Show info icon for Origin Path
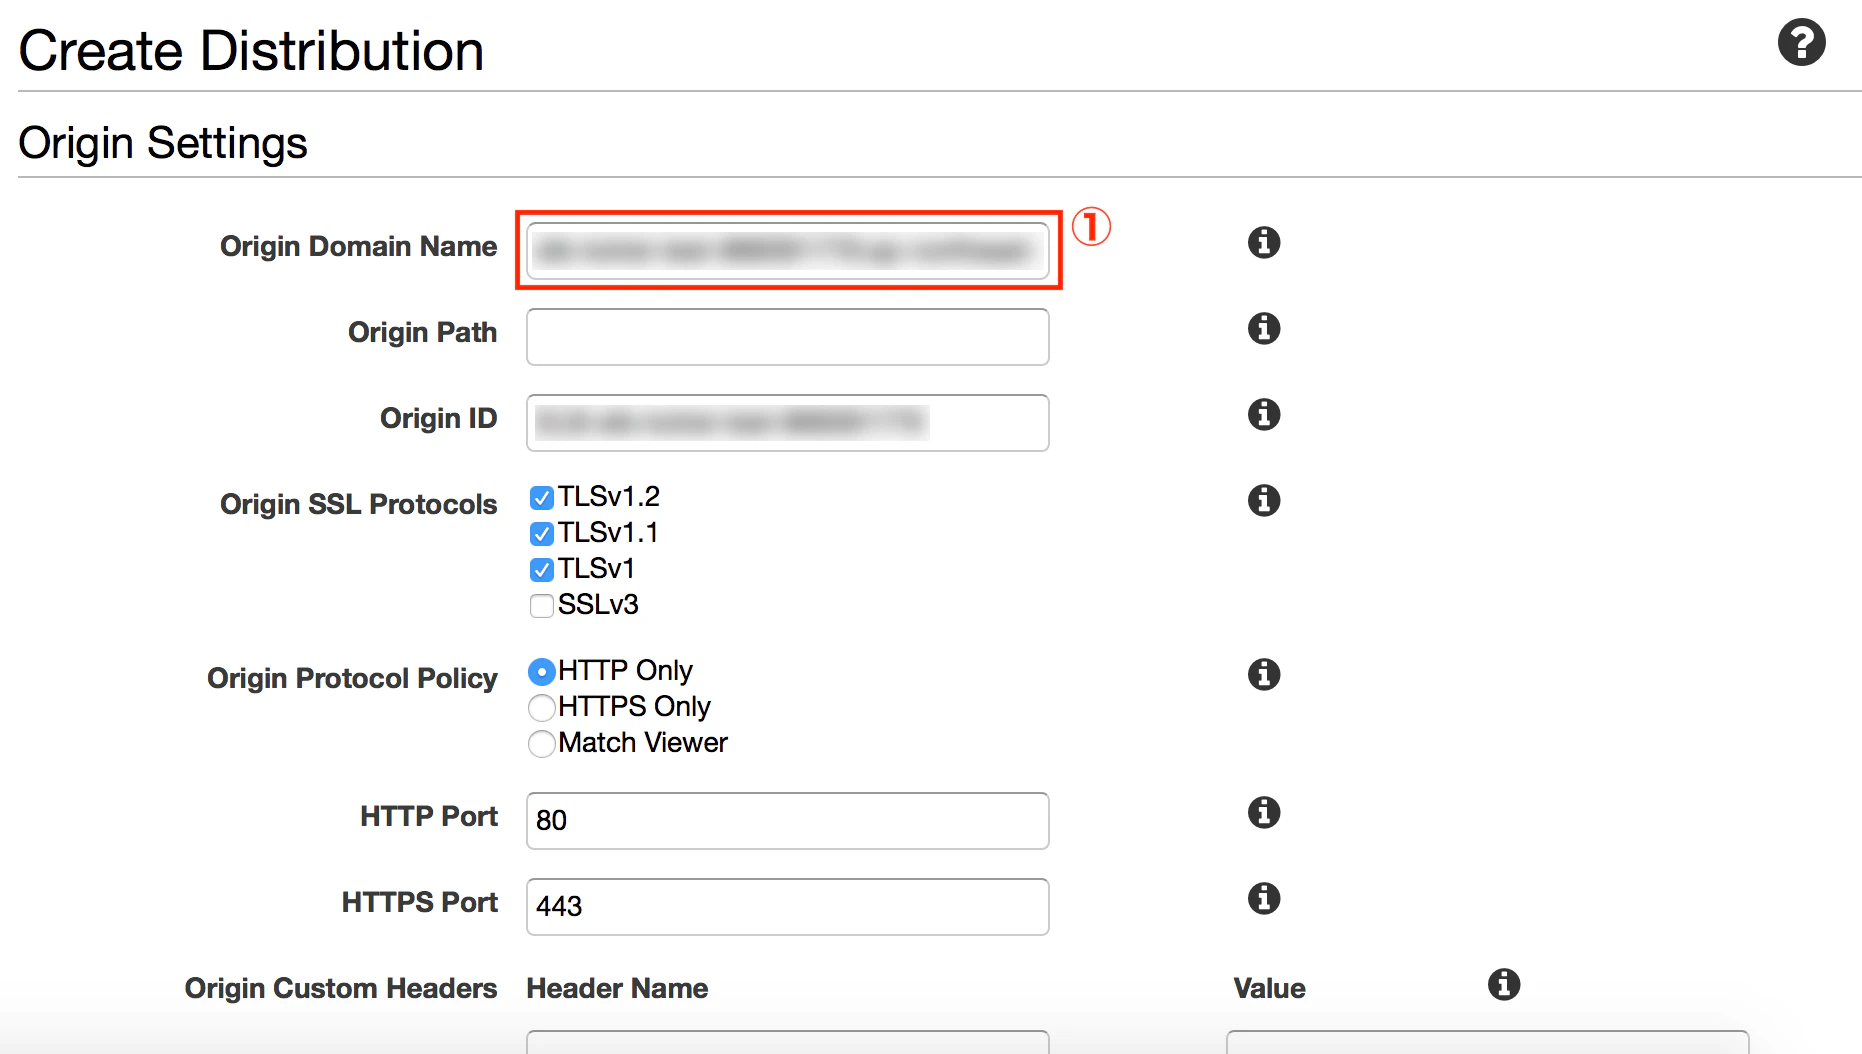 (1264, 328)
